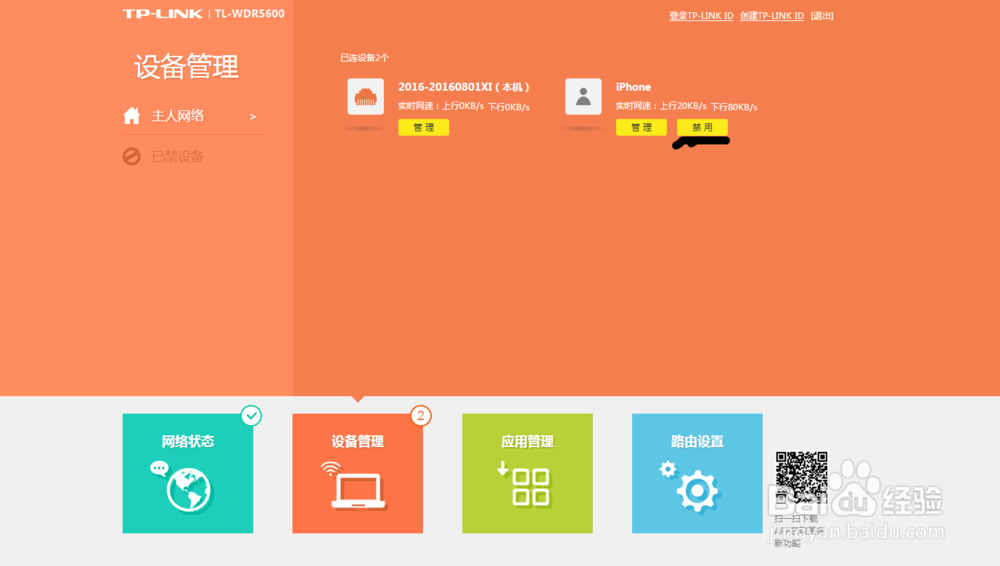Click the iPhone user avatar icon
This screenshot has width=1000, height=566.
pos(583,96)
